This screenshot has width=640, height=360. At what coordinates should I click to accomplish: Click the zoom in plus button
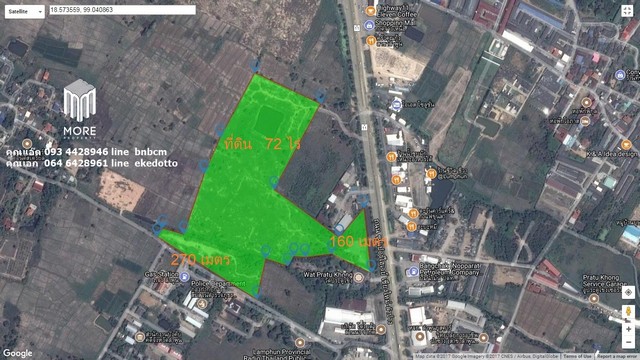coord(629,329)
